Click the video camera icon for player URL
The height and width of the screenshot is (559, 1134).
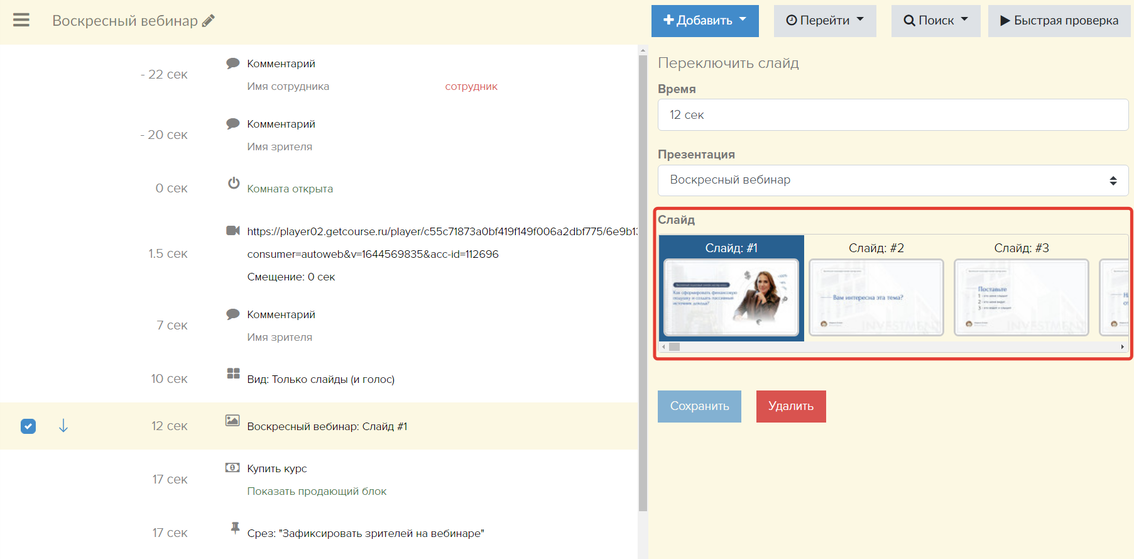point(233,231)
